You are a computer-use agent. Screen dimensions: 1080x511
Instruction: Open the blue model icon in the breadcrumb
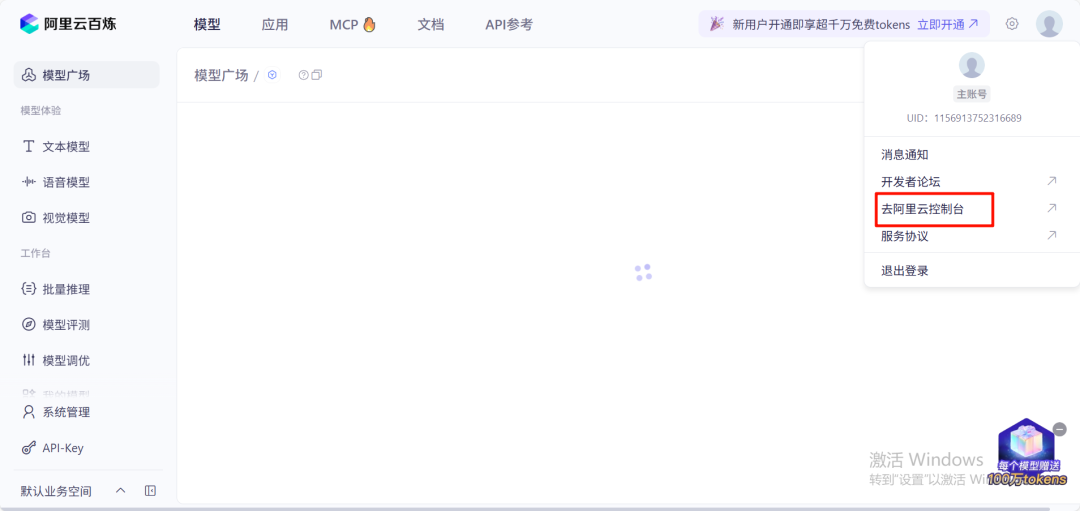point(272,75)
